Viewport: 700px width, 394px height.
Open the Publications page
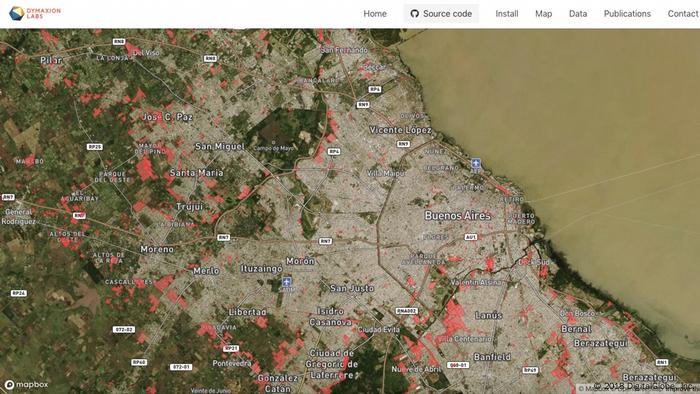tap(627, 14)
